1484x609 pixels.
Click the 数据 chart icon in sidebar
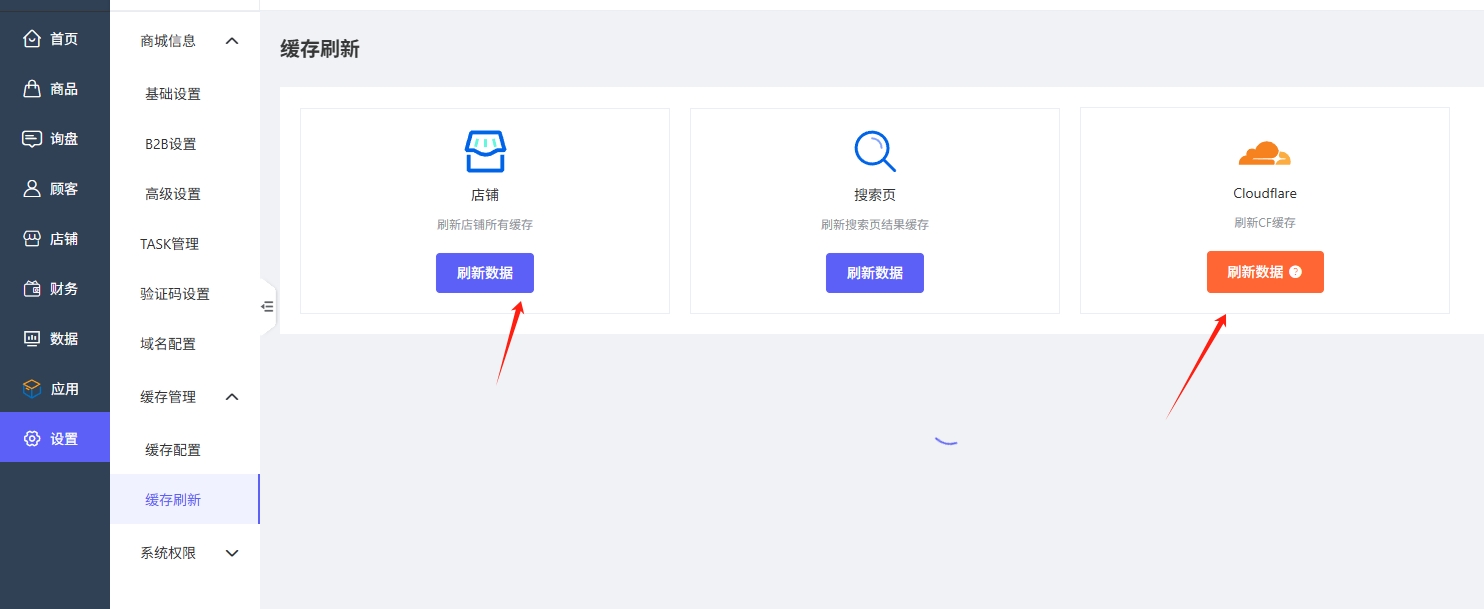(x=32, y=339)
